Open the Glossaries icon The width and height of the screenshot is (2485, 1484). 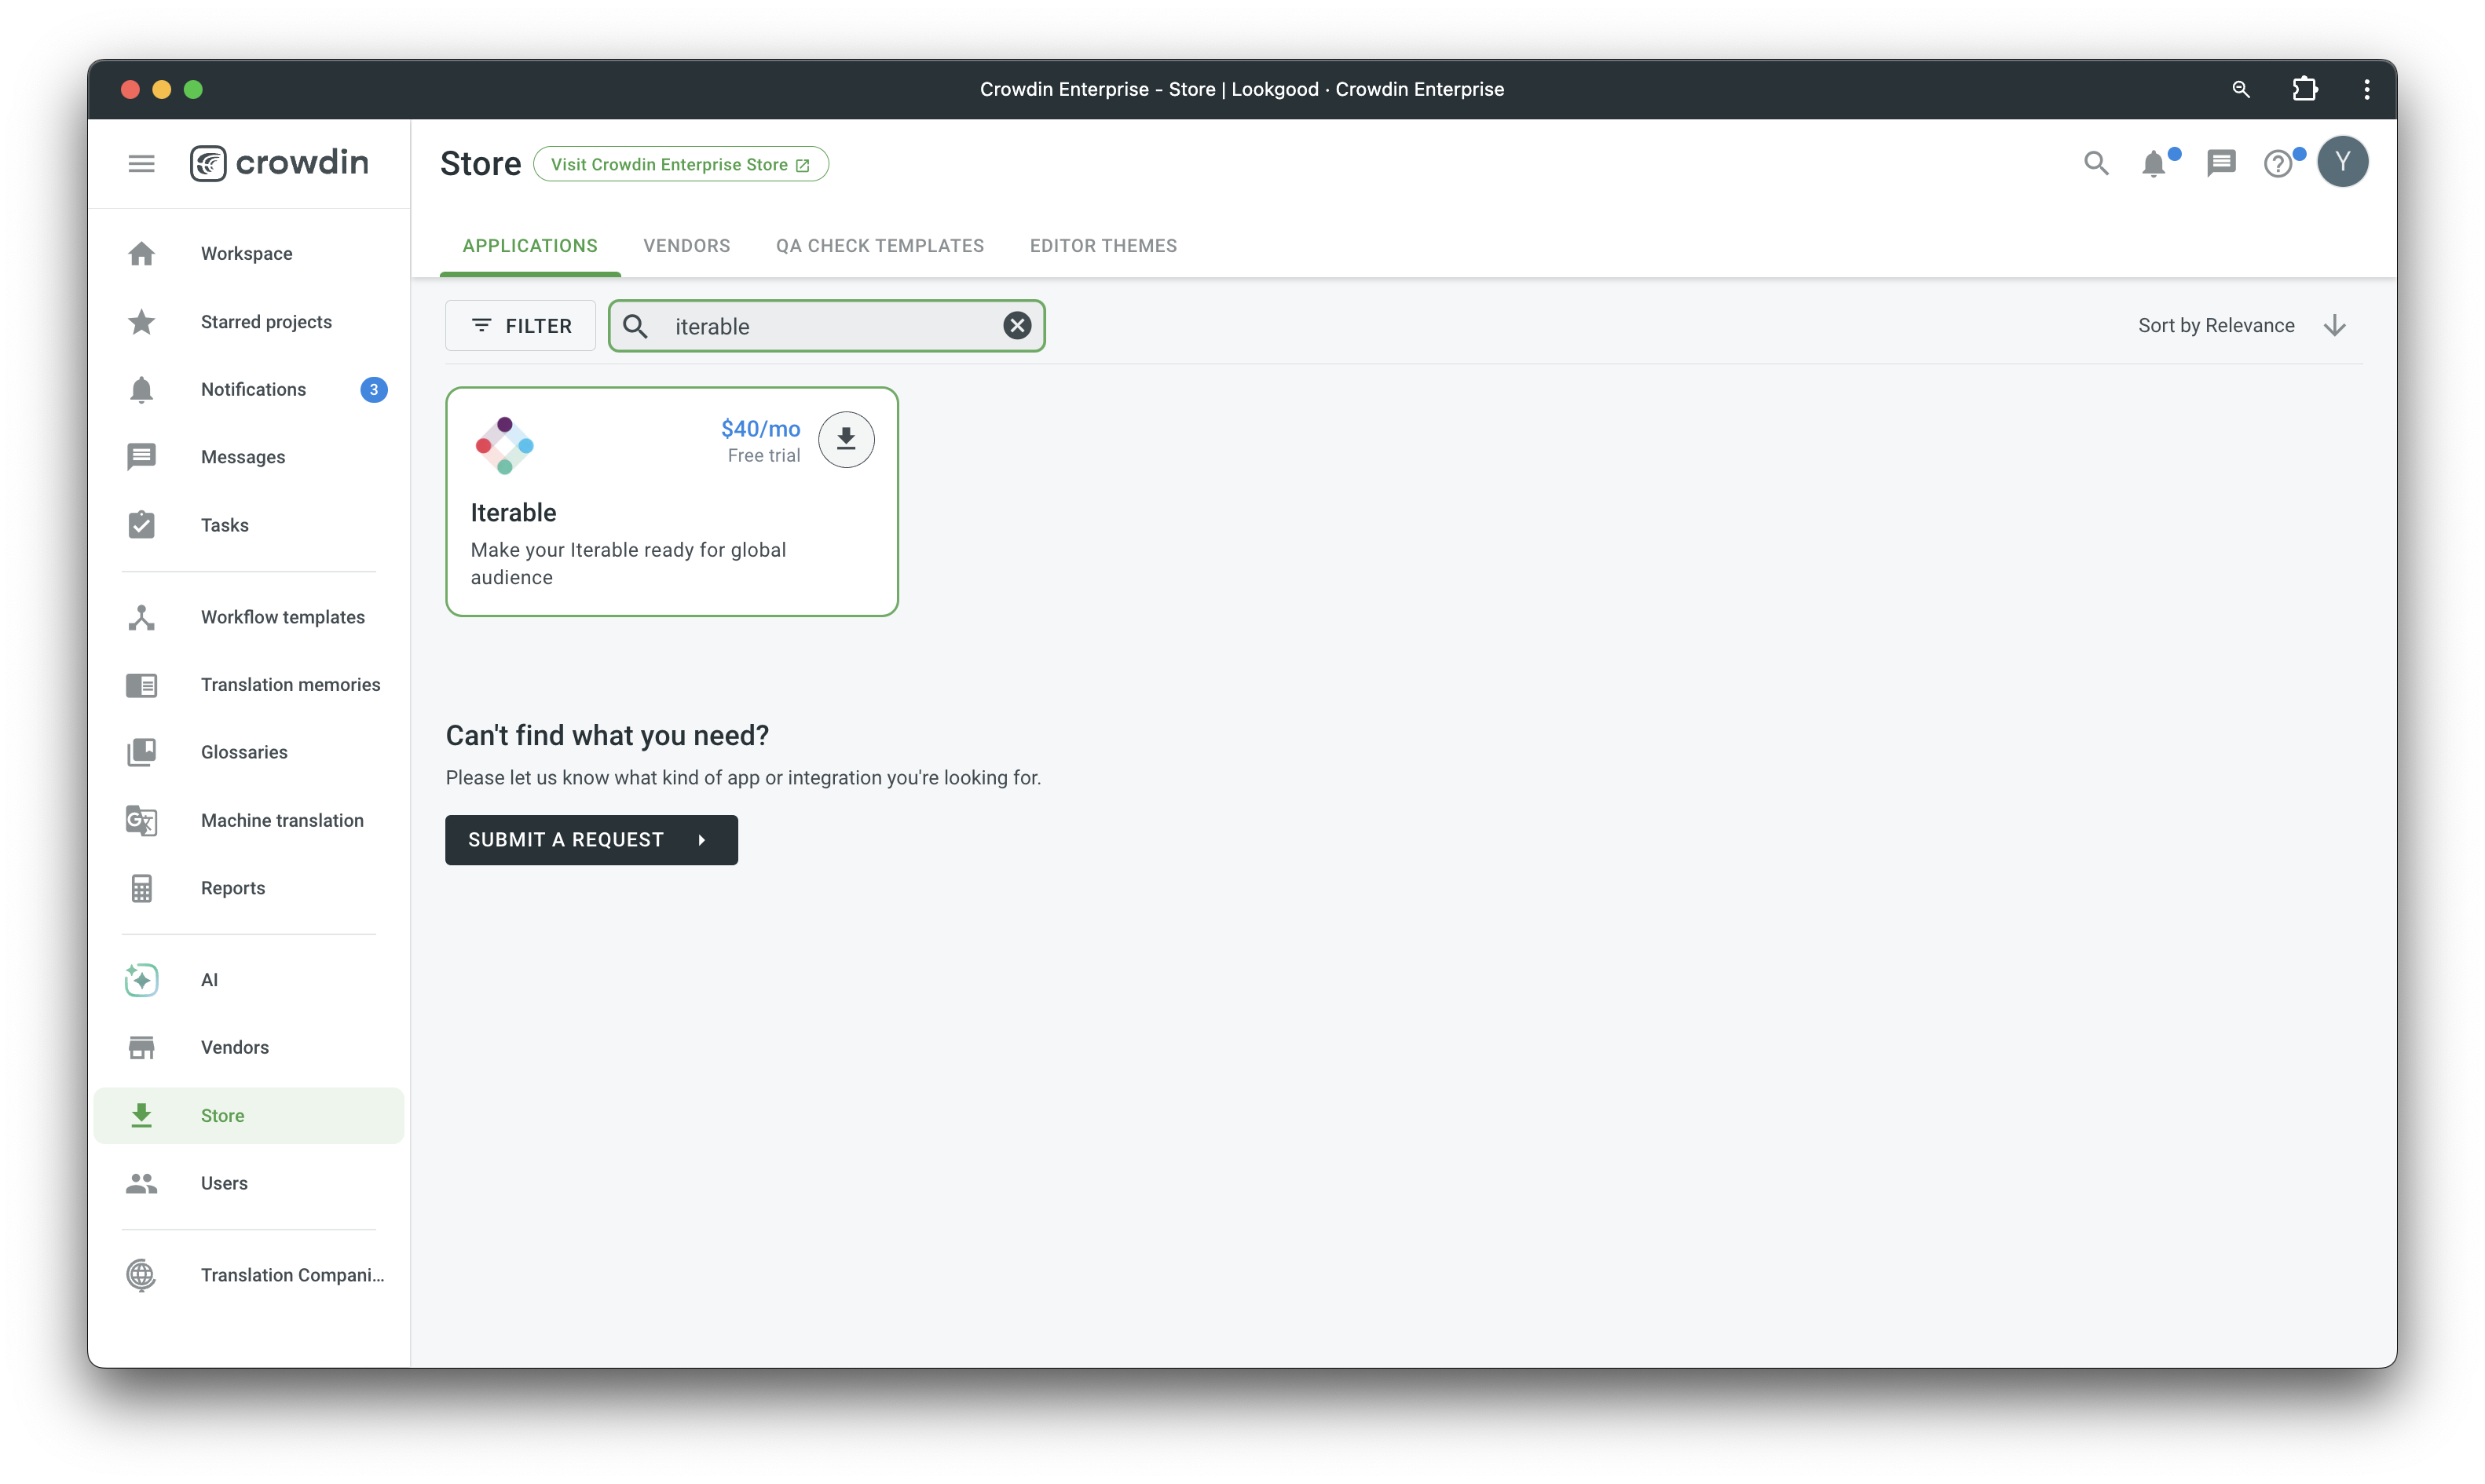(141, 752)
